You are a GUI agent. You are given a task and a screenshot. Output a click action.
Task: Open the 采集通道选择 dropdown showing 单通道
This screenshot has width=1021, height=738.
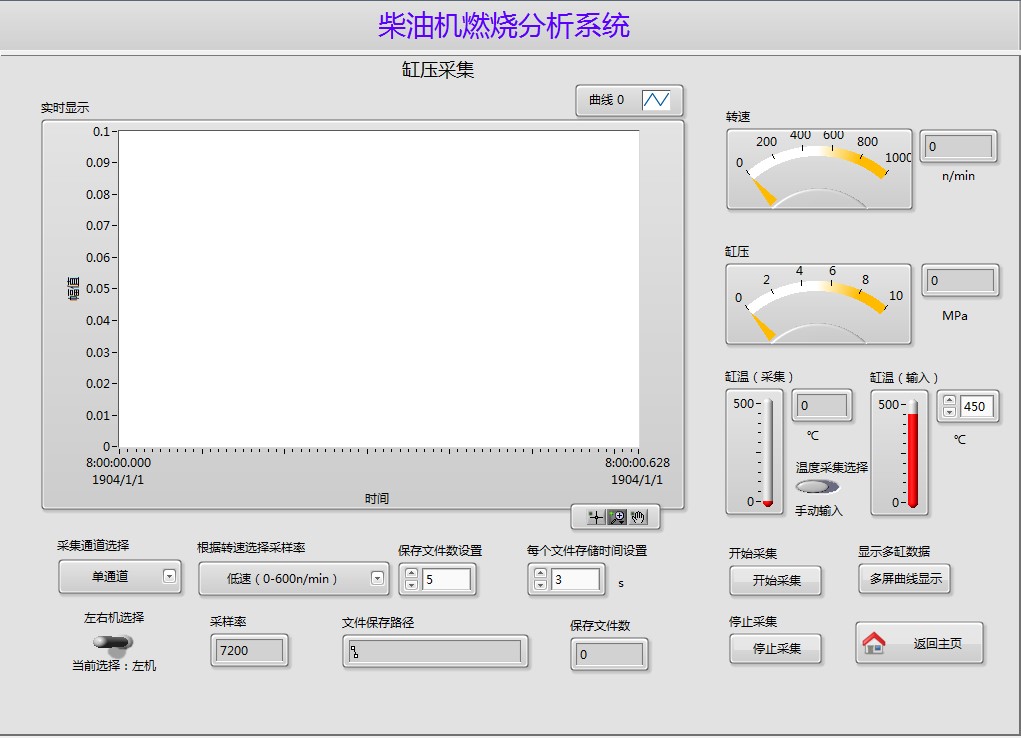tap(120, 576)
